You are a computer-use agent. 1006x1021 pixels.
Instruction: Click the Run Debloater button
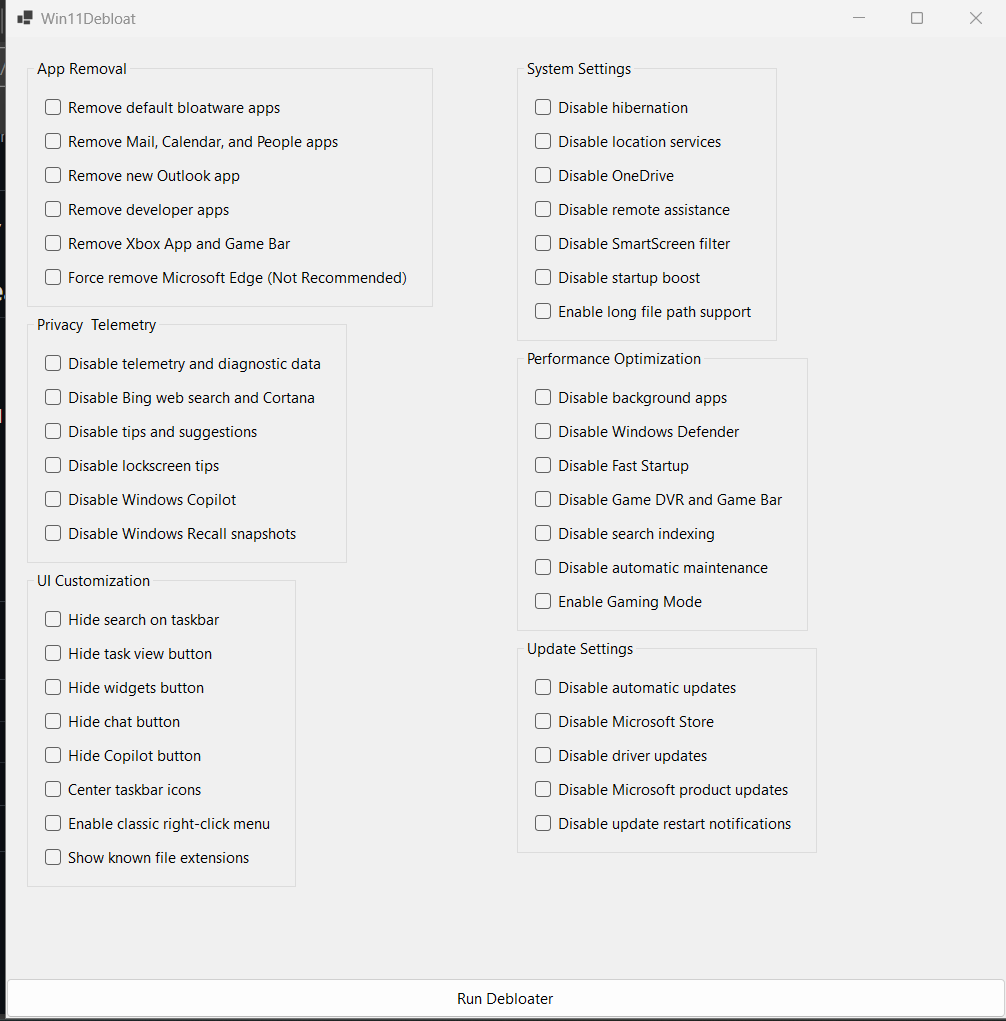pos(503,998)
